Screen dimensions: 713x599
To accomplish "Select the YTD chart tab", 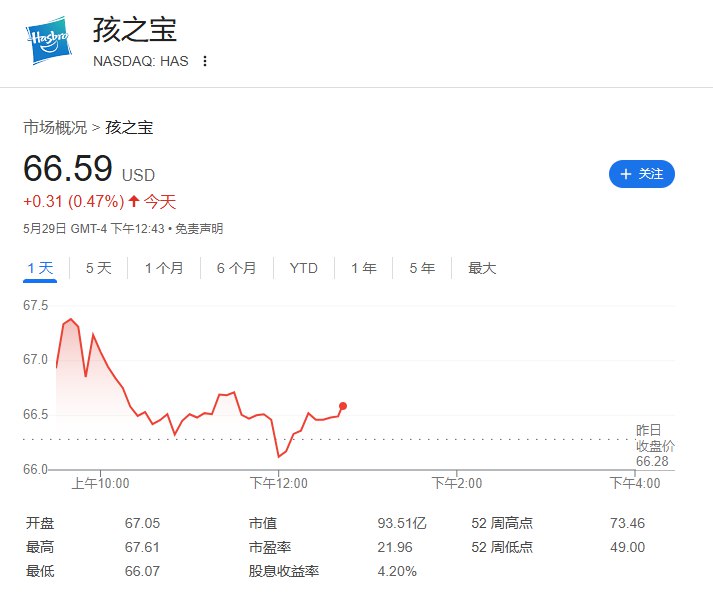I will [303, 268].
